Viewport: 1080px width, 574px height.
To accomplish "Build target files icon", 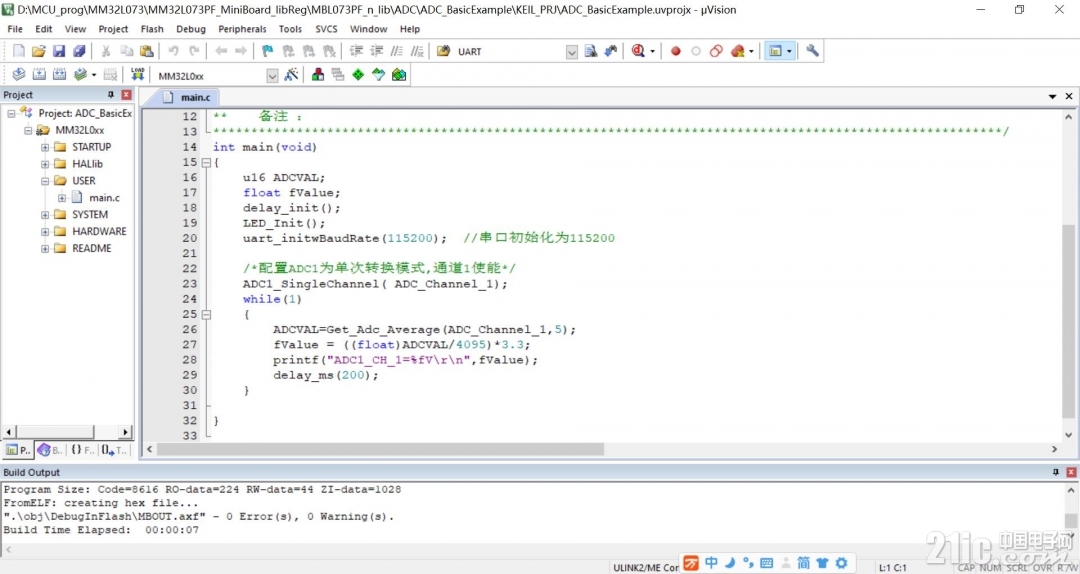I will pyautogui.click(x=39, y=74).
